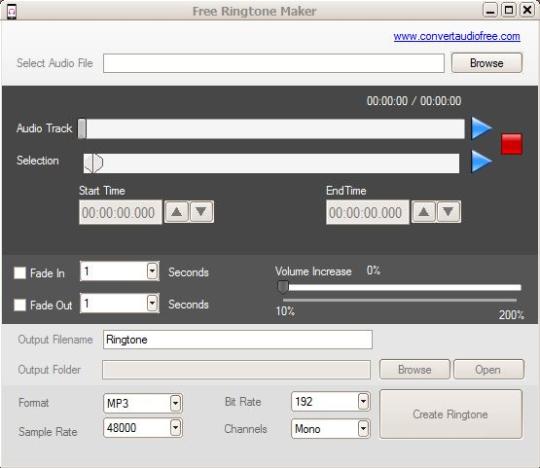Screen dimensions: 540x468
Task: Stop playback with the red square
Action: coord(511,144)
